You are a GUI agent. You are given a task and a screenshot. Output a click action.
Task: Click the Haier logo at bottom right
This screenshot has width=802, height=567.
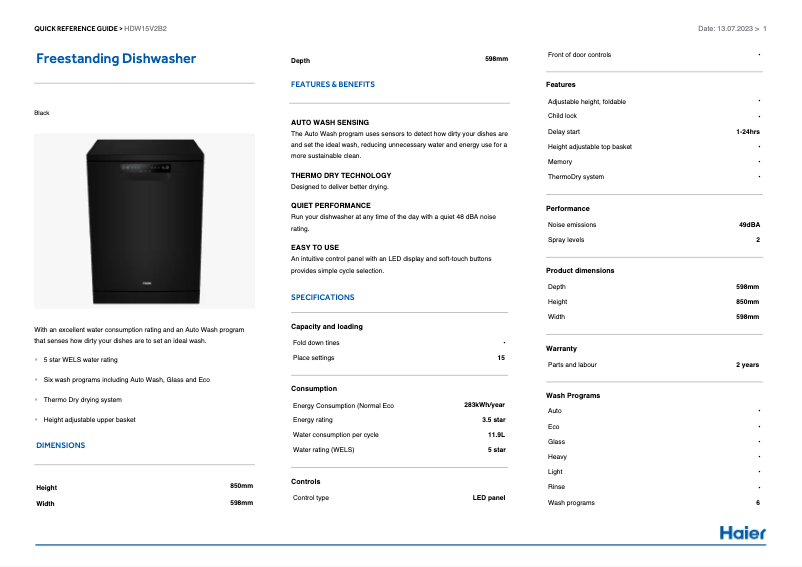coord(742,532)
